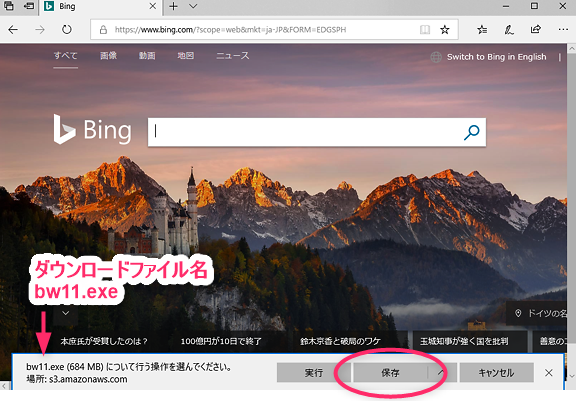
Task: Click キャンセル to cancel the download
Action: tap(496, 373)
